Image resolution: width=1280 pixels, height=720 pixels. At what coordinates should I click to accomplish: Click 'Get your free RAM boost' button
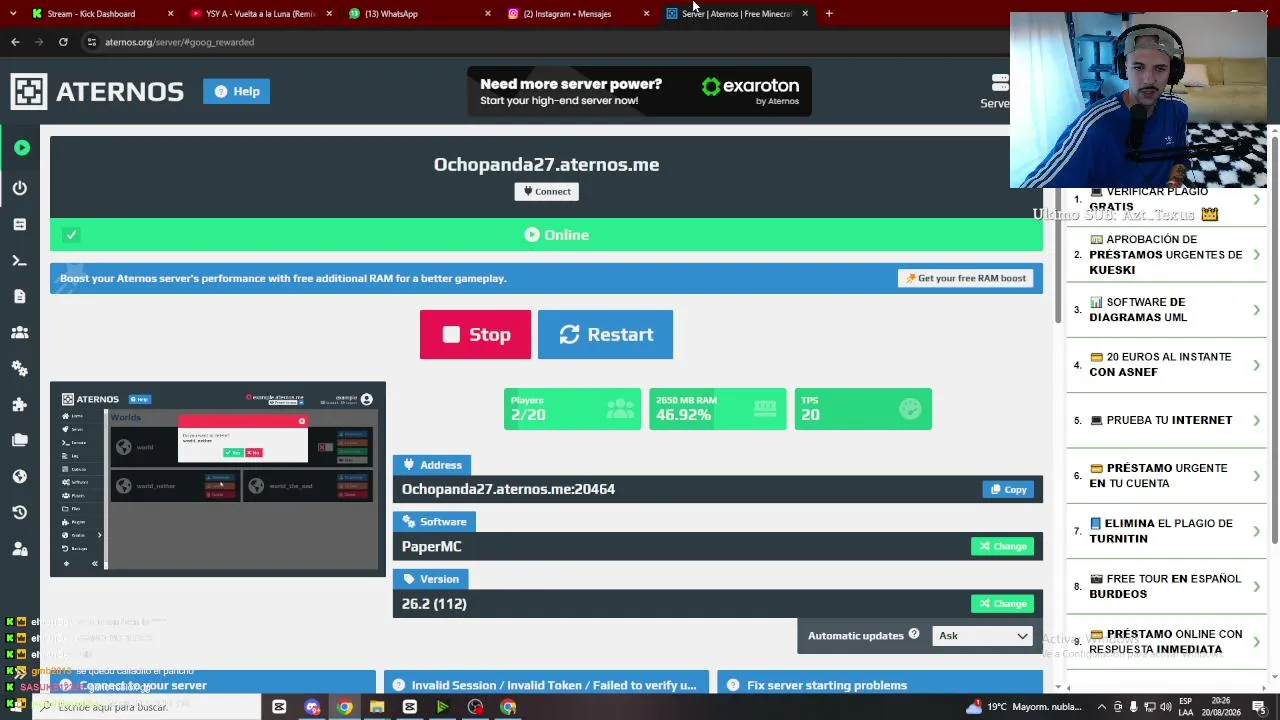[966, 278]
